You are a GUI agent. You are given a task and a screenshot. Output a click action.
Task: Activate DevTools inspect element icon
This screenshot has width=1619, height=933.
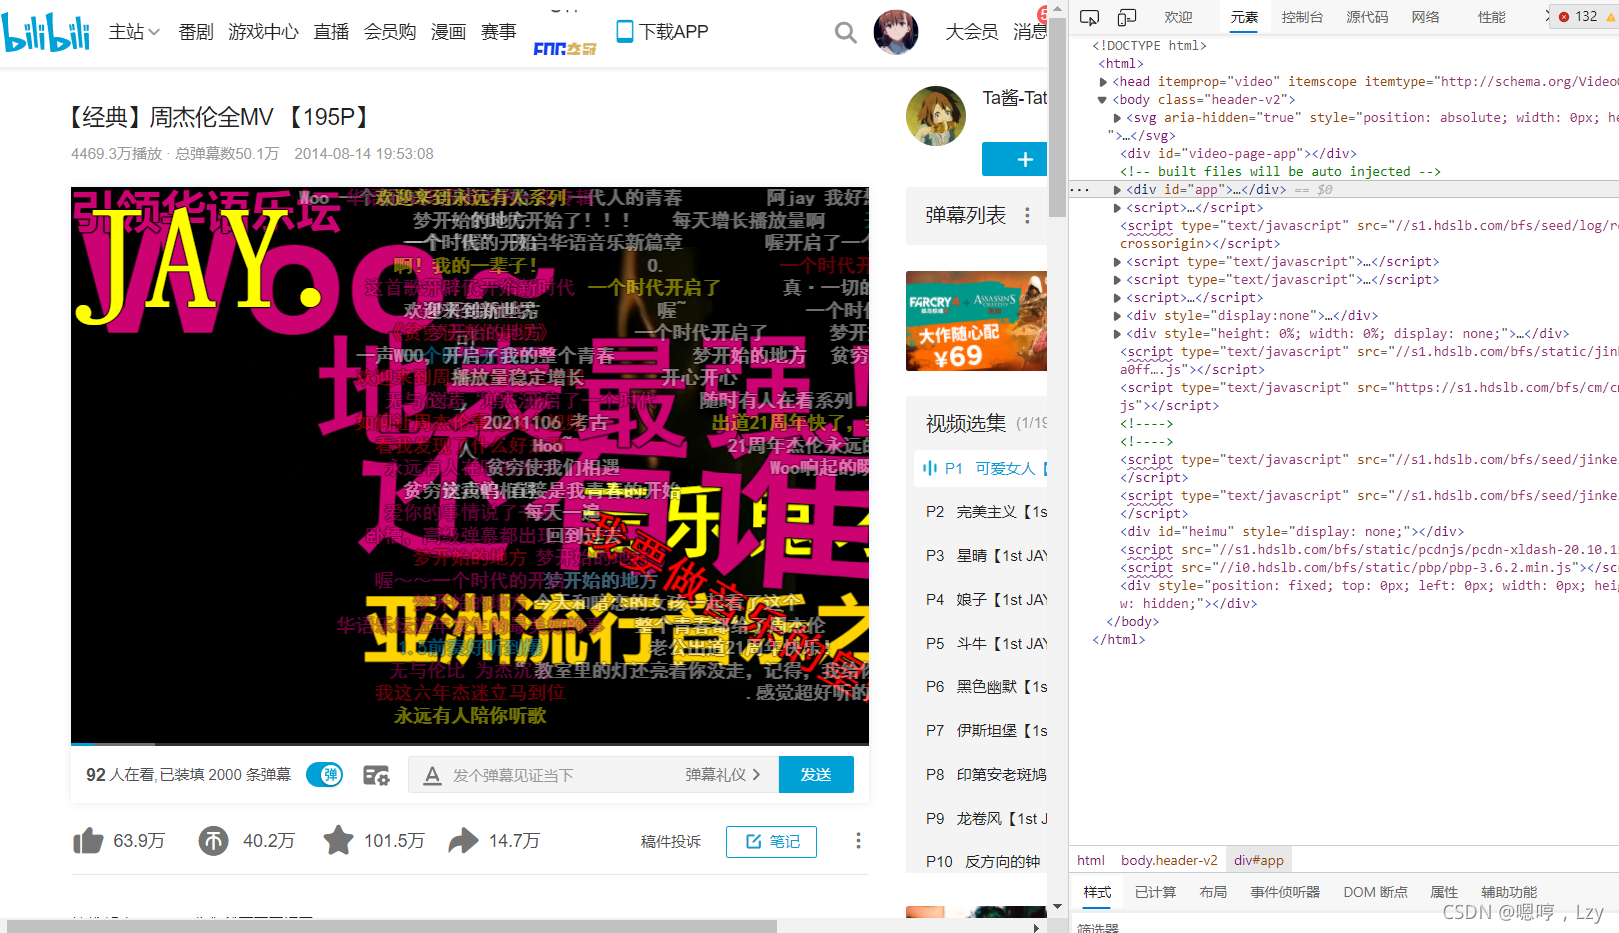1090,17
